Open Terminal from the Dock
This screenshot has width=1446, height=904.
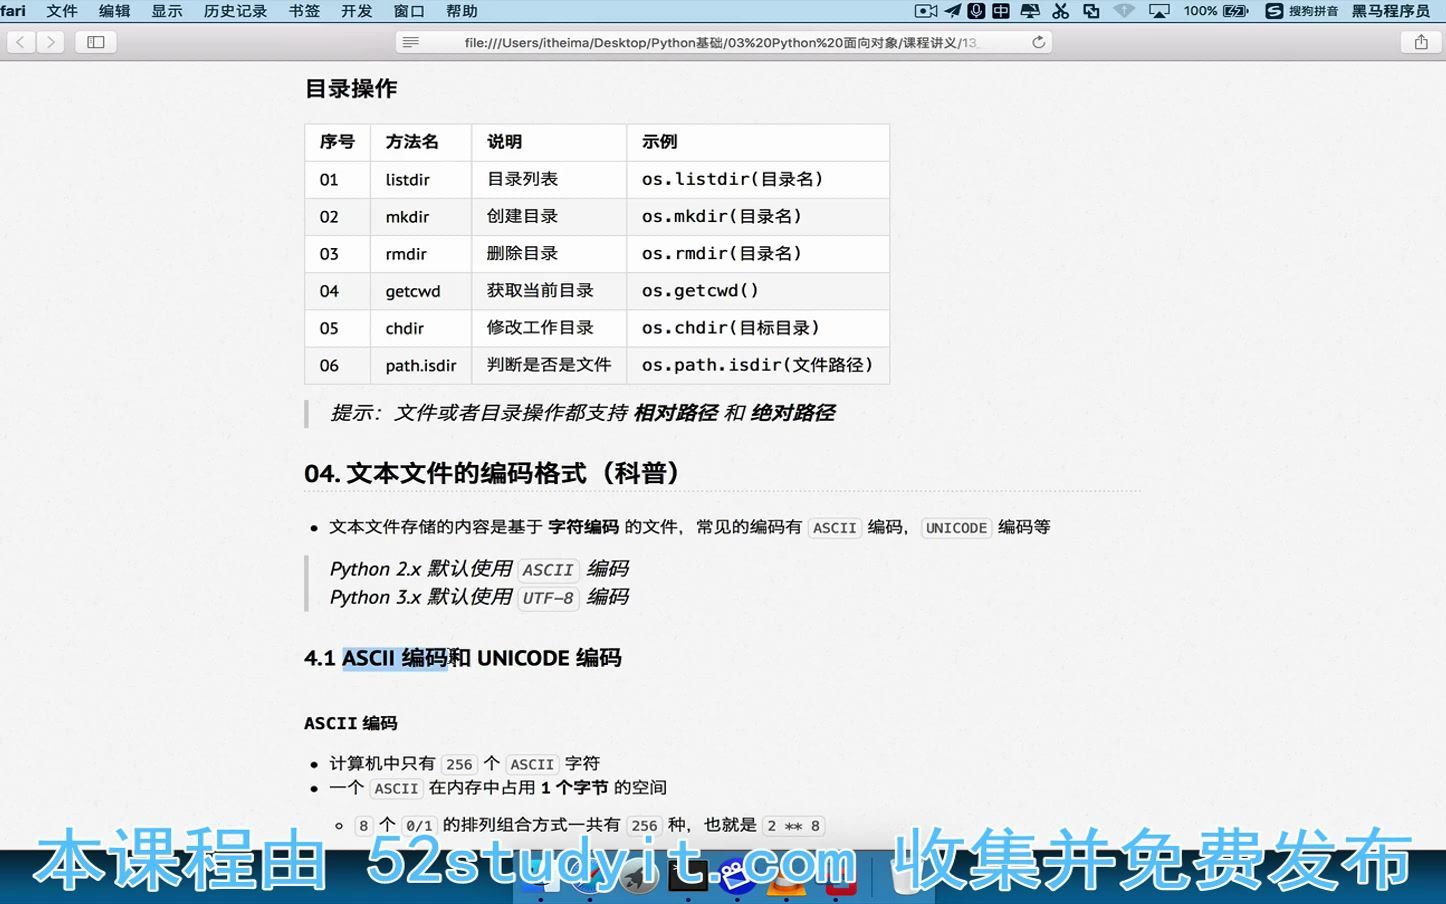687,878
